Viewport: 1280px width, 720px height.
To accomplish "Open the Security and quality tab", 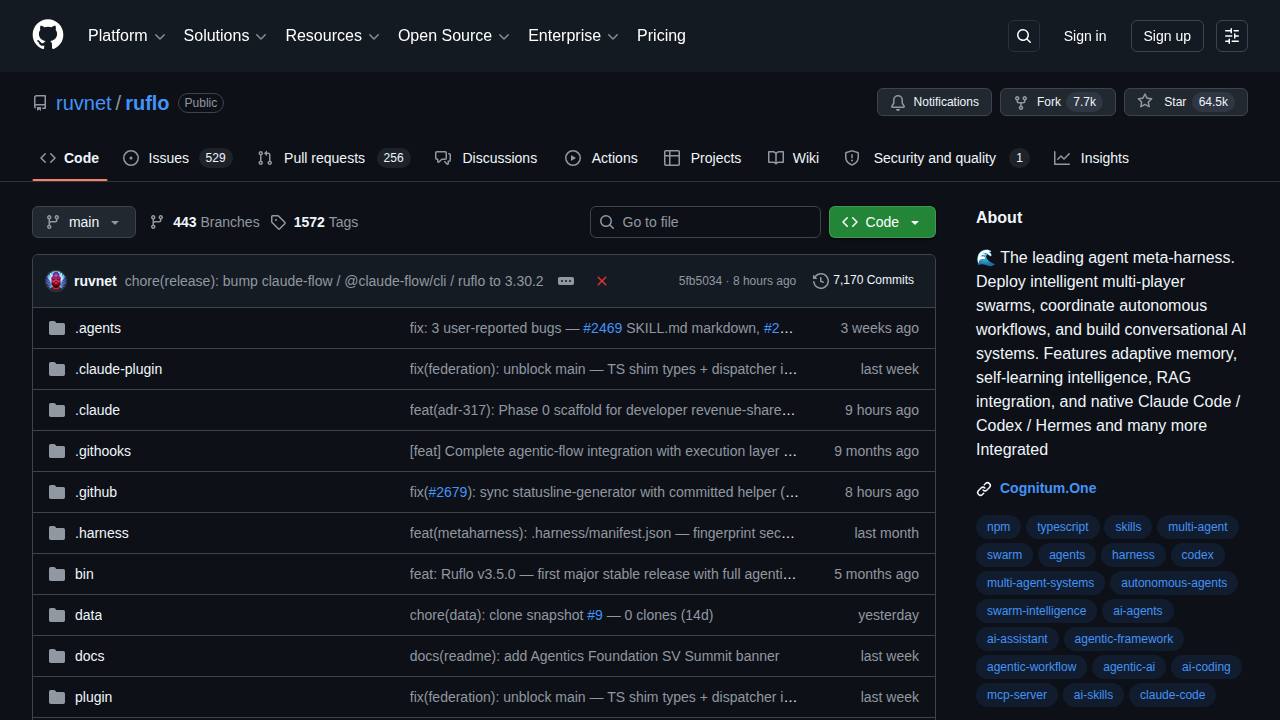I will (x=936, y=158).
